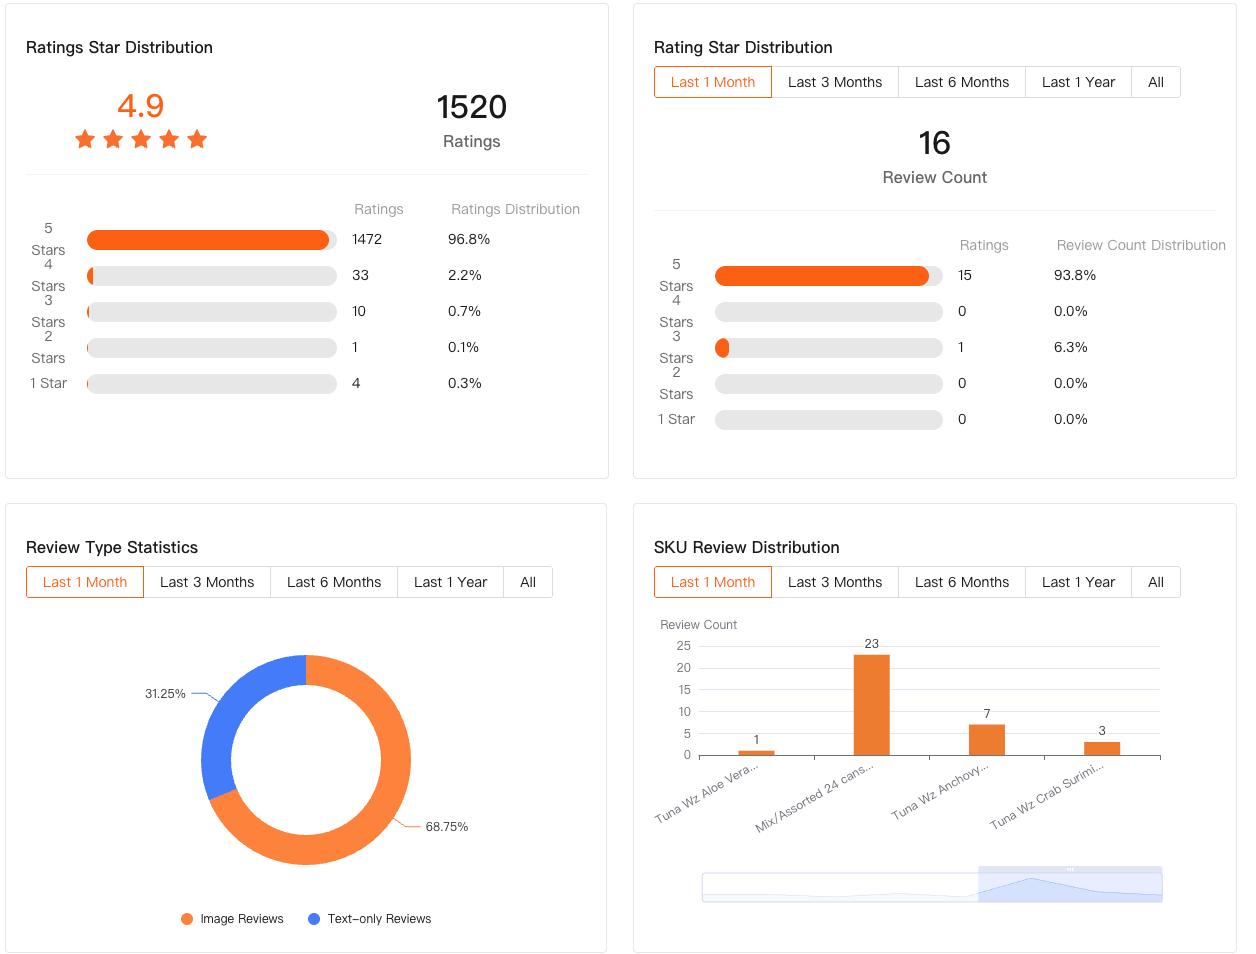This screenshot has height=954, width=1256.
Task: Click the Tuna Wz Anchovy bar
Action: [986, 740]
